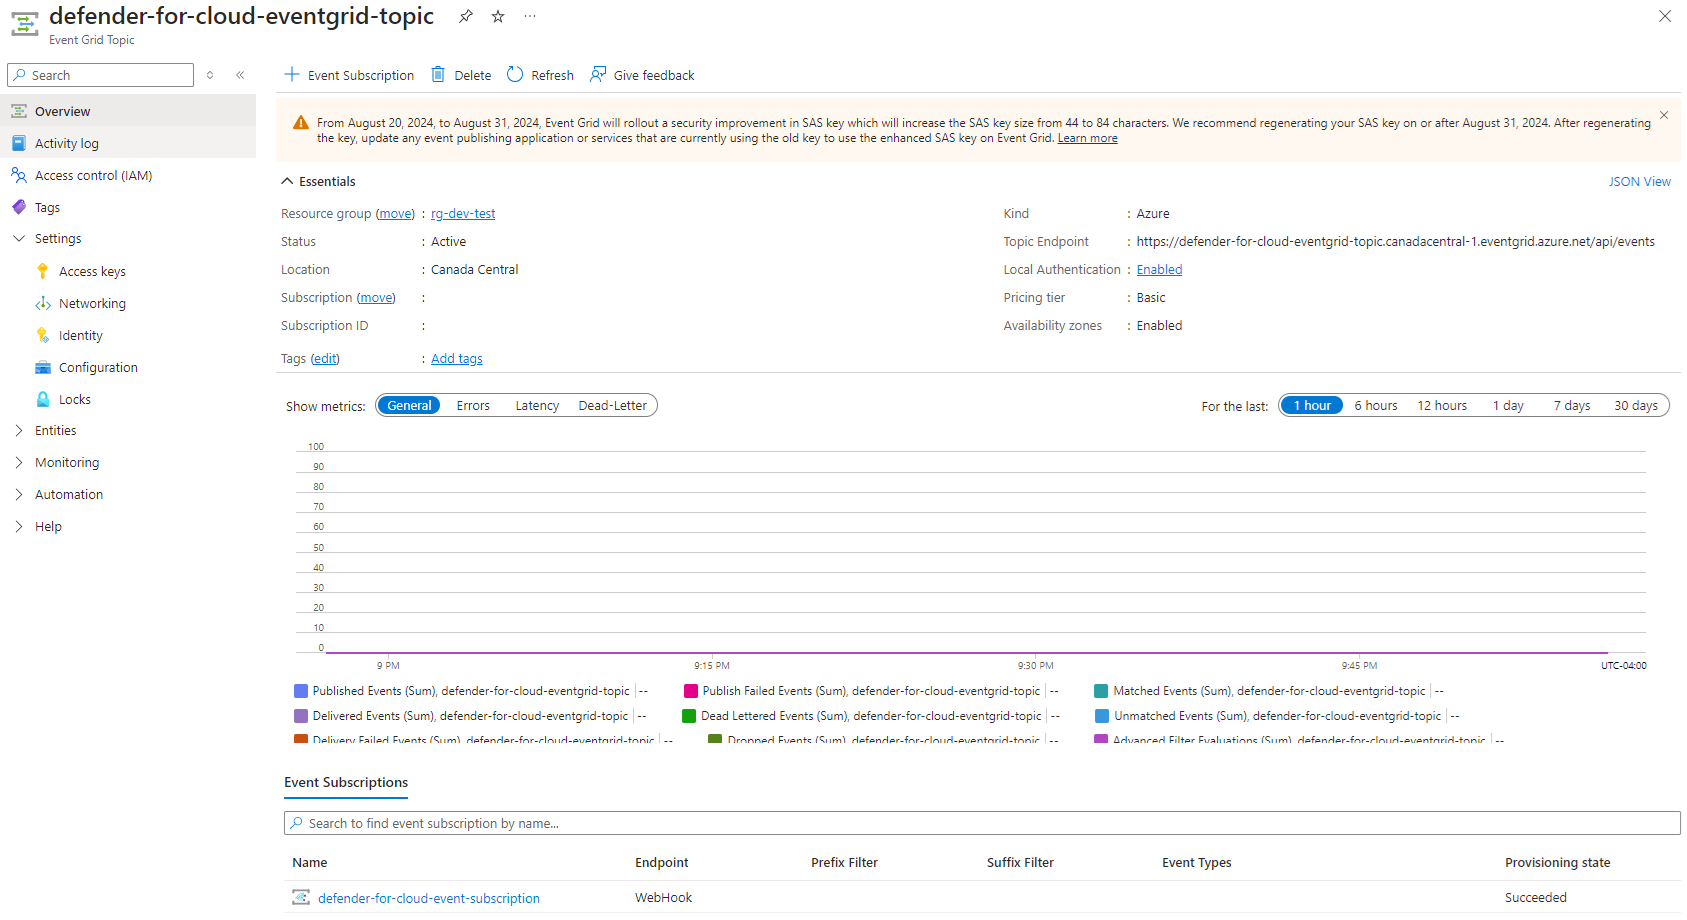Click Learn more in the warning banner
The width and height of the screenshot is (1687, 920).
click(1087, 138)
